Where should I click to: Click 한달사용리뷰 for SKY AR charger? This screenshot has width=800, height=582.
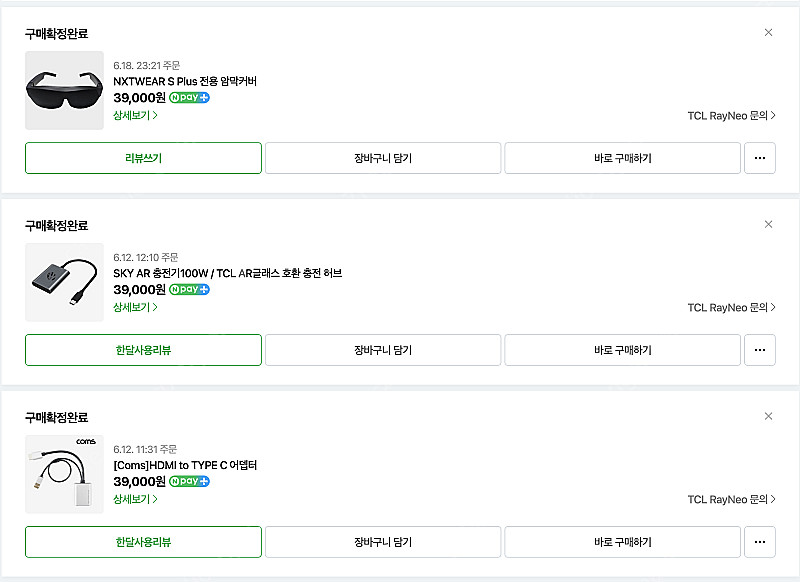point(143,350)
